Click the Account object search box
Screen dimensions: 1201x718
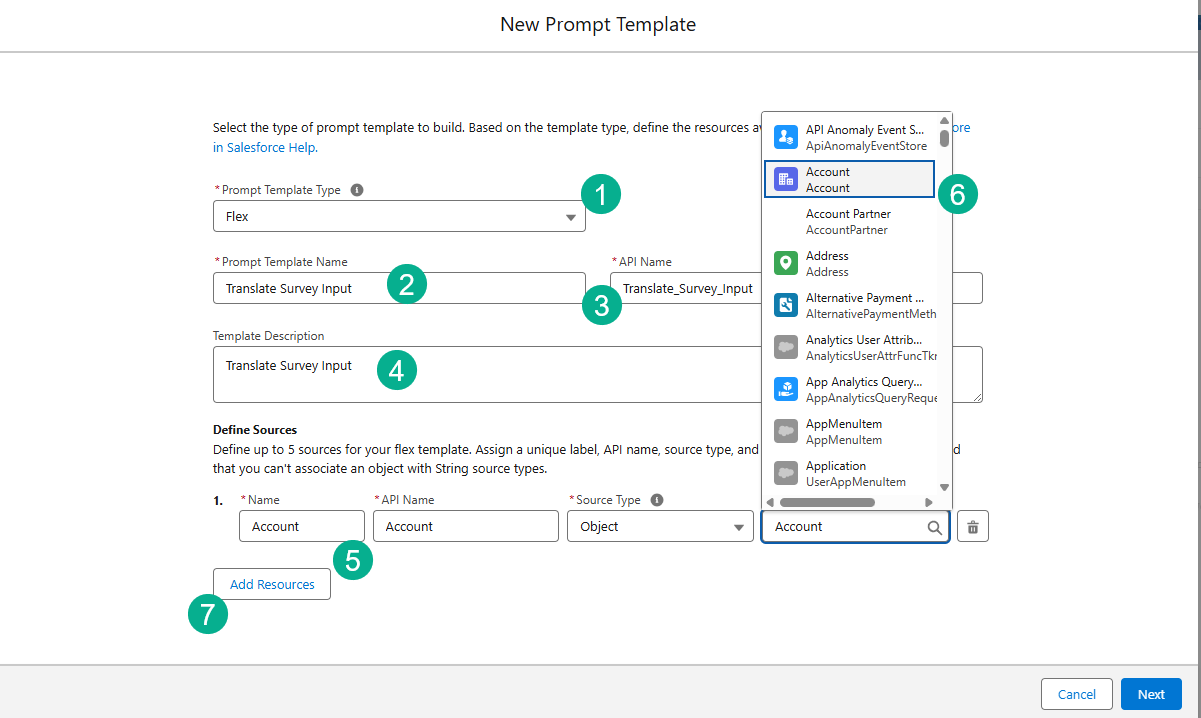855,526
